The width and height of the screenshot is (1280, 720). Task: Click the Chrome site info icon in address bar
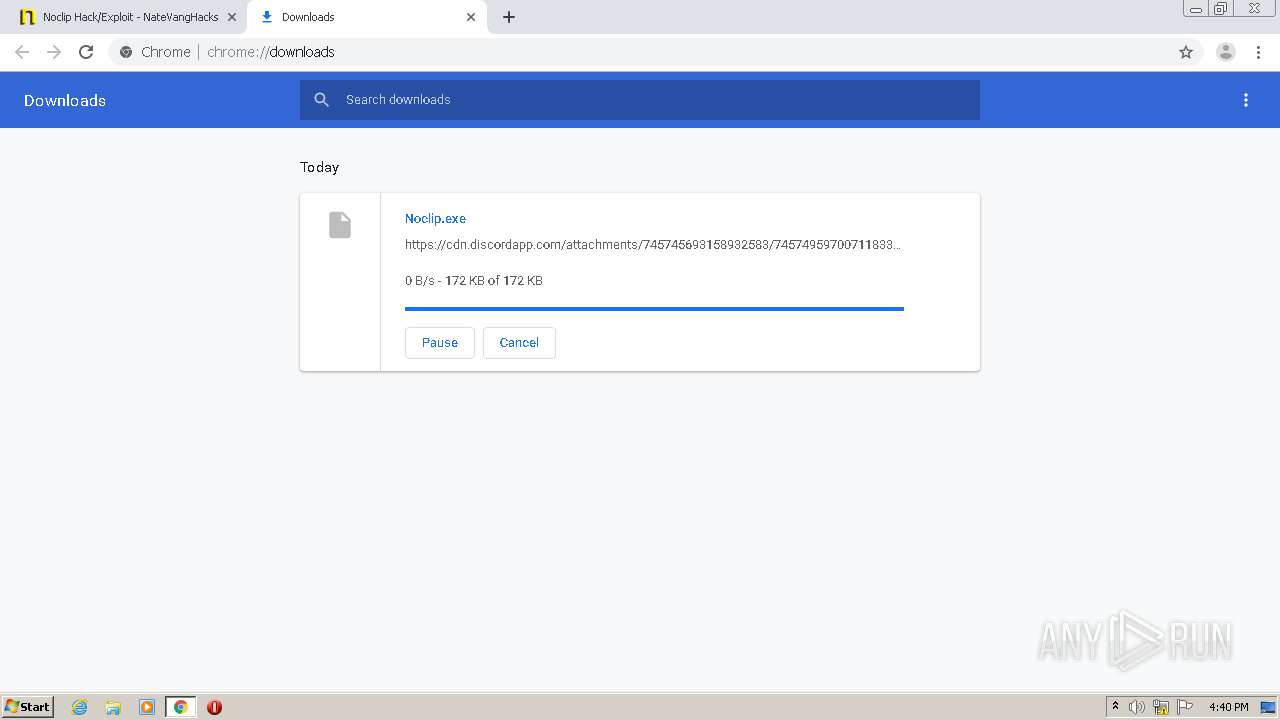pos(126,52)
